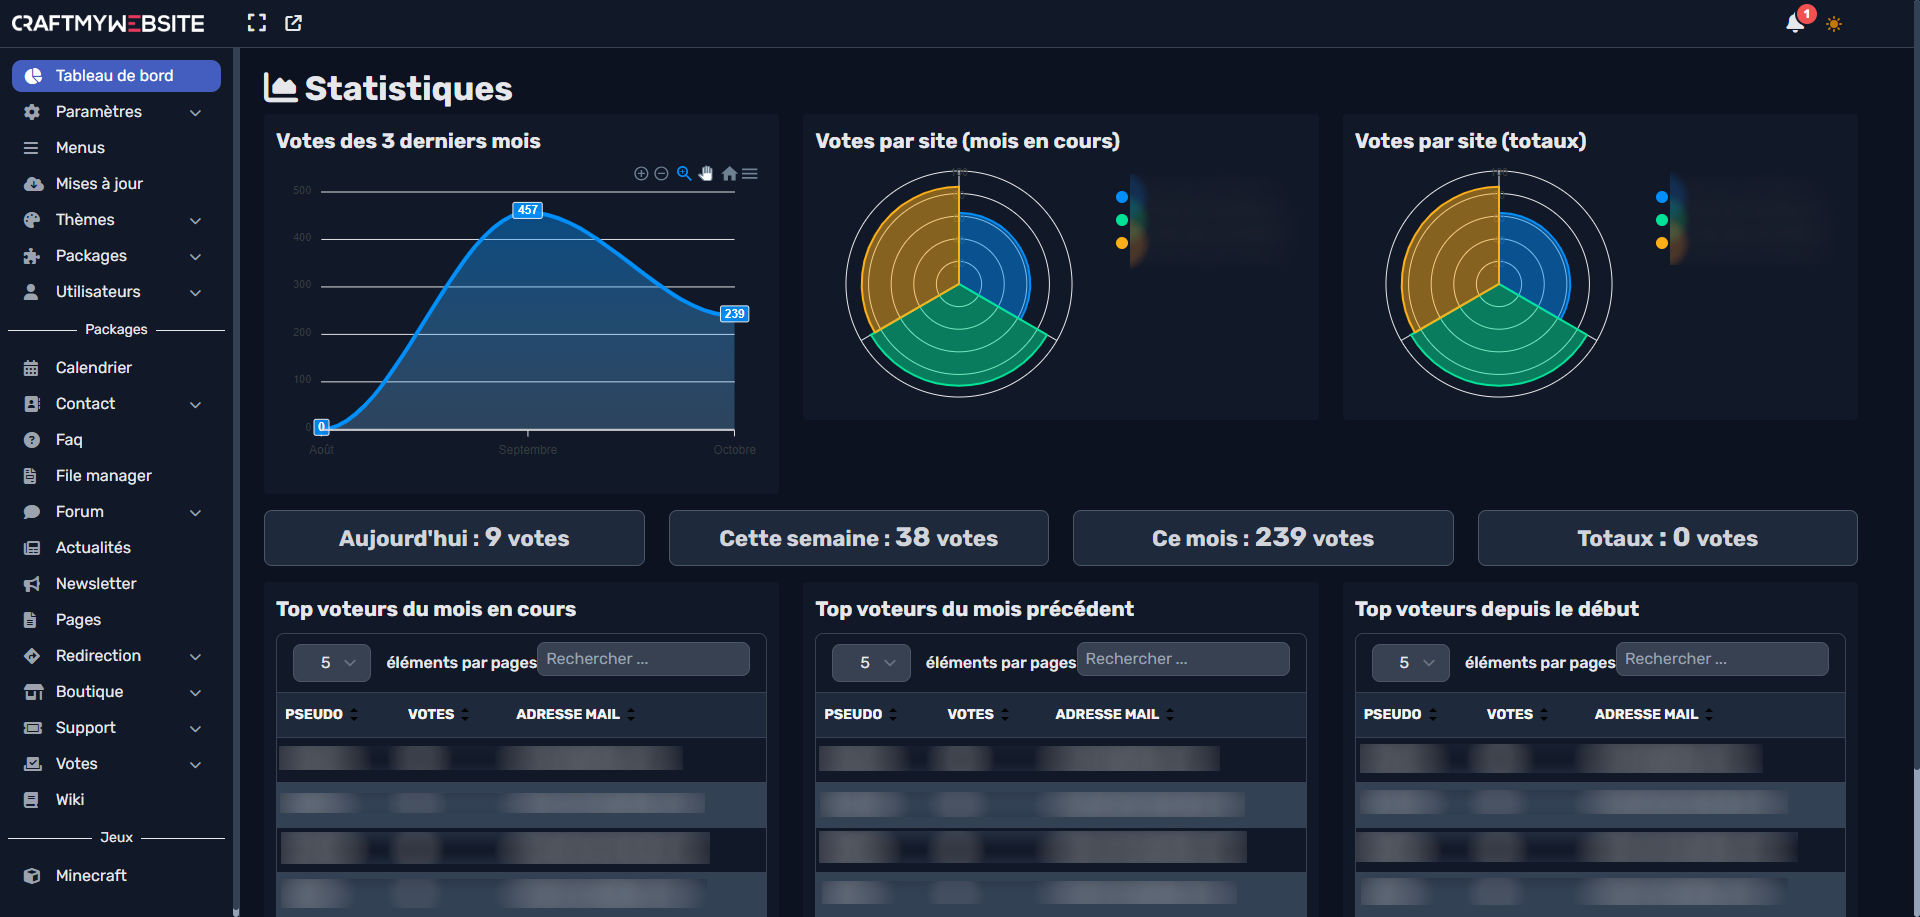
Task: Select chart magnifier selection zoom tool
Action: (x=684, y=173)
